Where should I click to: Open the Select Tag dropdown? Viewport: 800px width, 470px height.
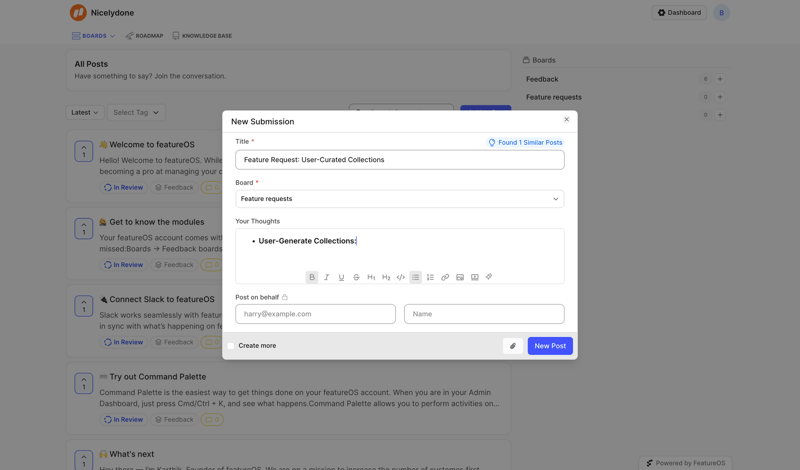pyautogui.click(x=136, y=112)
